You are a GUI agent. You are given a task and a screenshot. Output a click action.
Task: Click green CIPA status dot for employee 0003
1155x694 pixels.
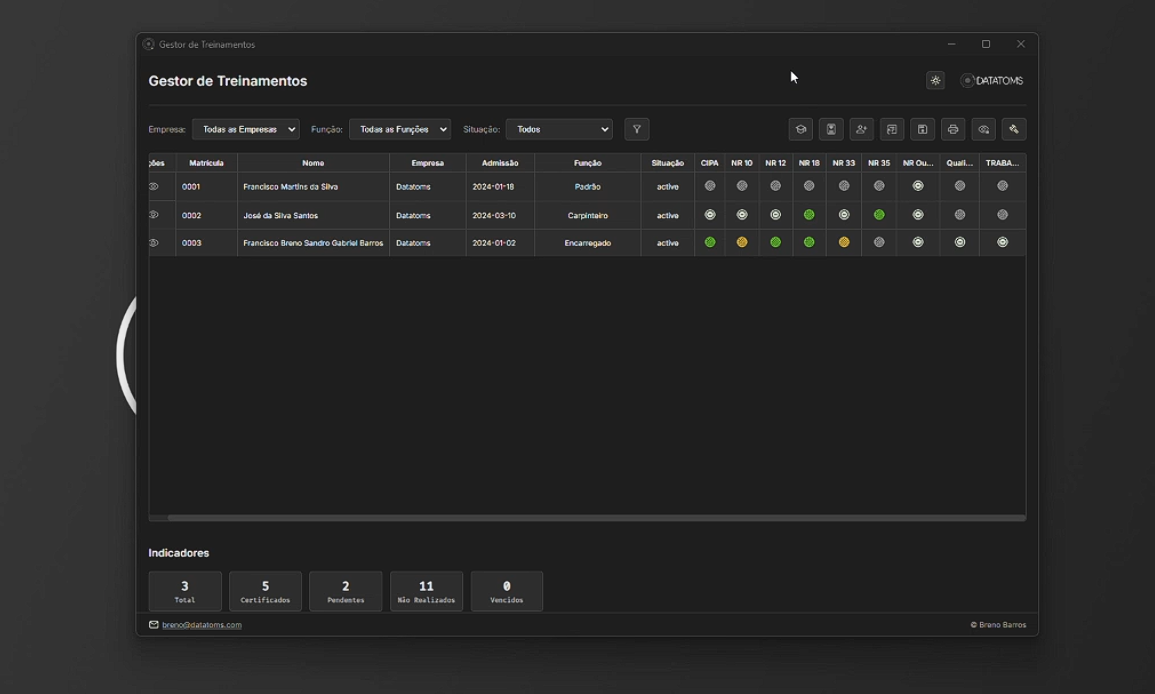[710, 242]
